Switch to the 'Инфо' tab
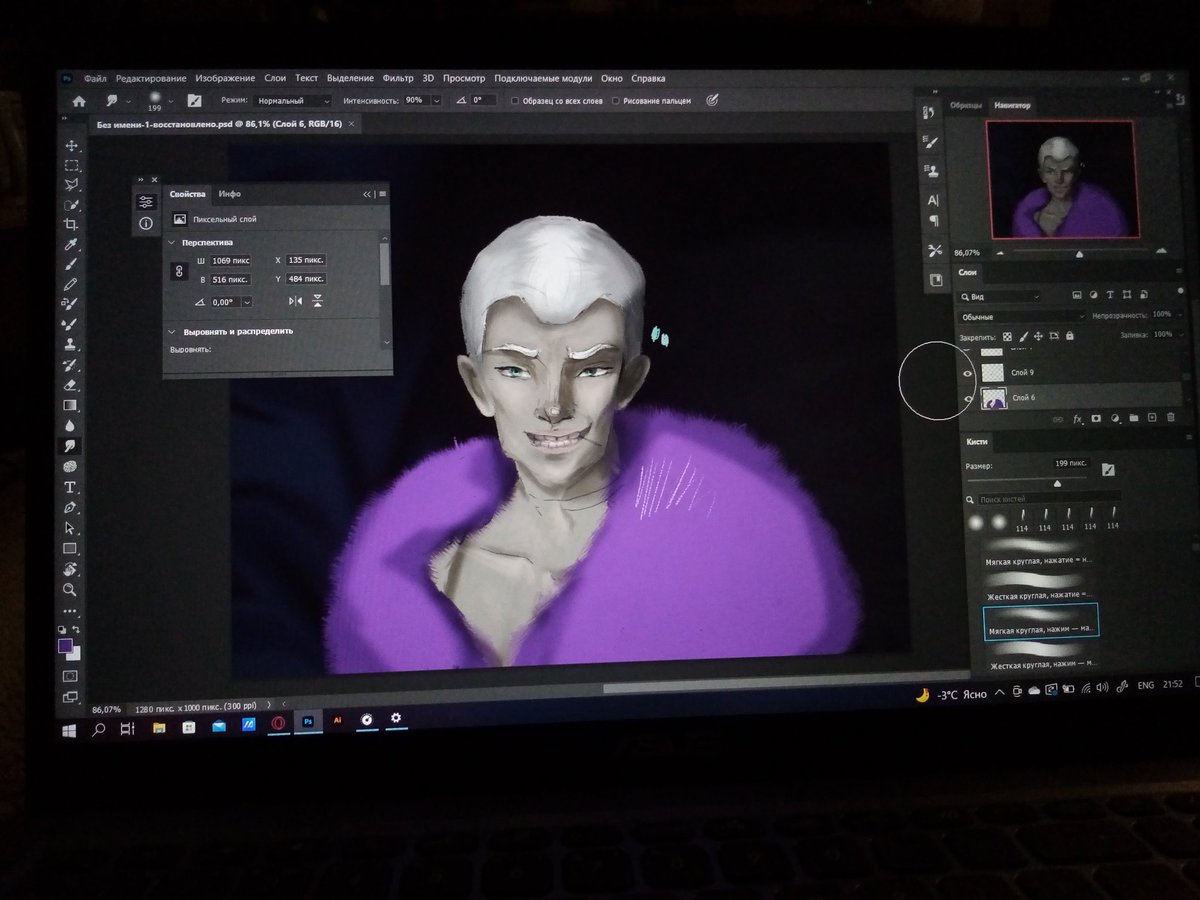 (230, 194)
